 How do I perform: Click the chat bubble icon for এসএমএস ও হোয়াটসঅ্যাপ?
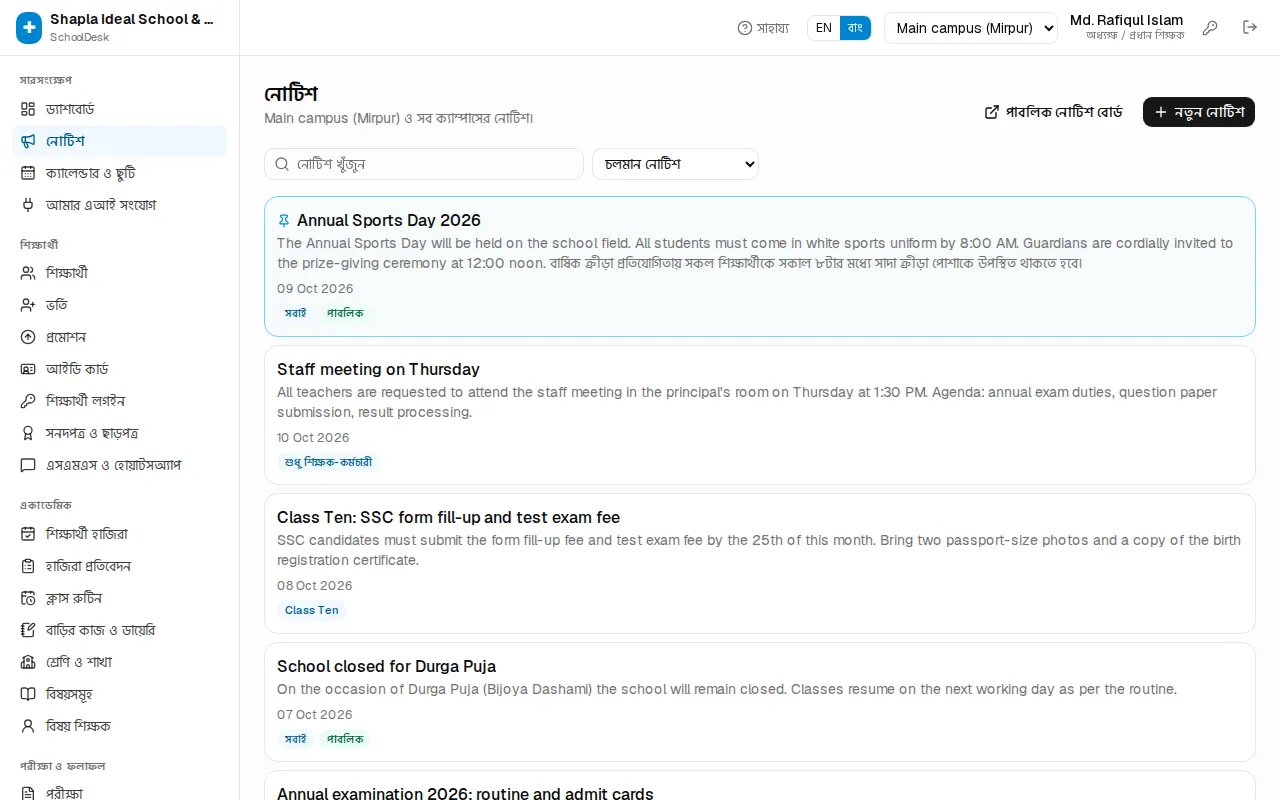tap(28, 465)
